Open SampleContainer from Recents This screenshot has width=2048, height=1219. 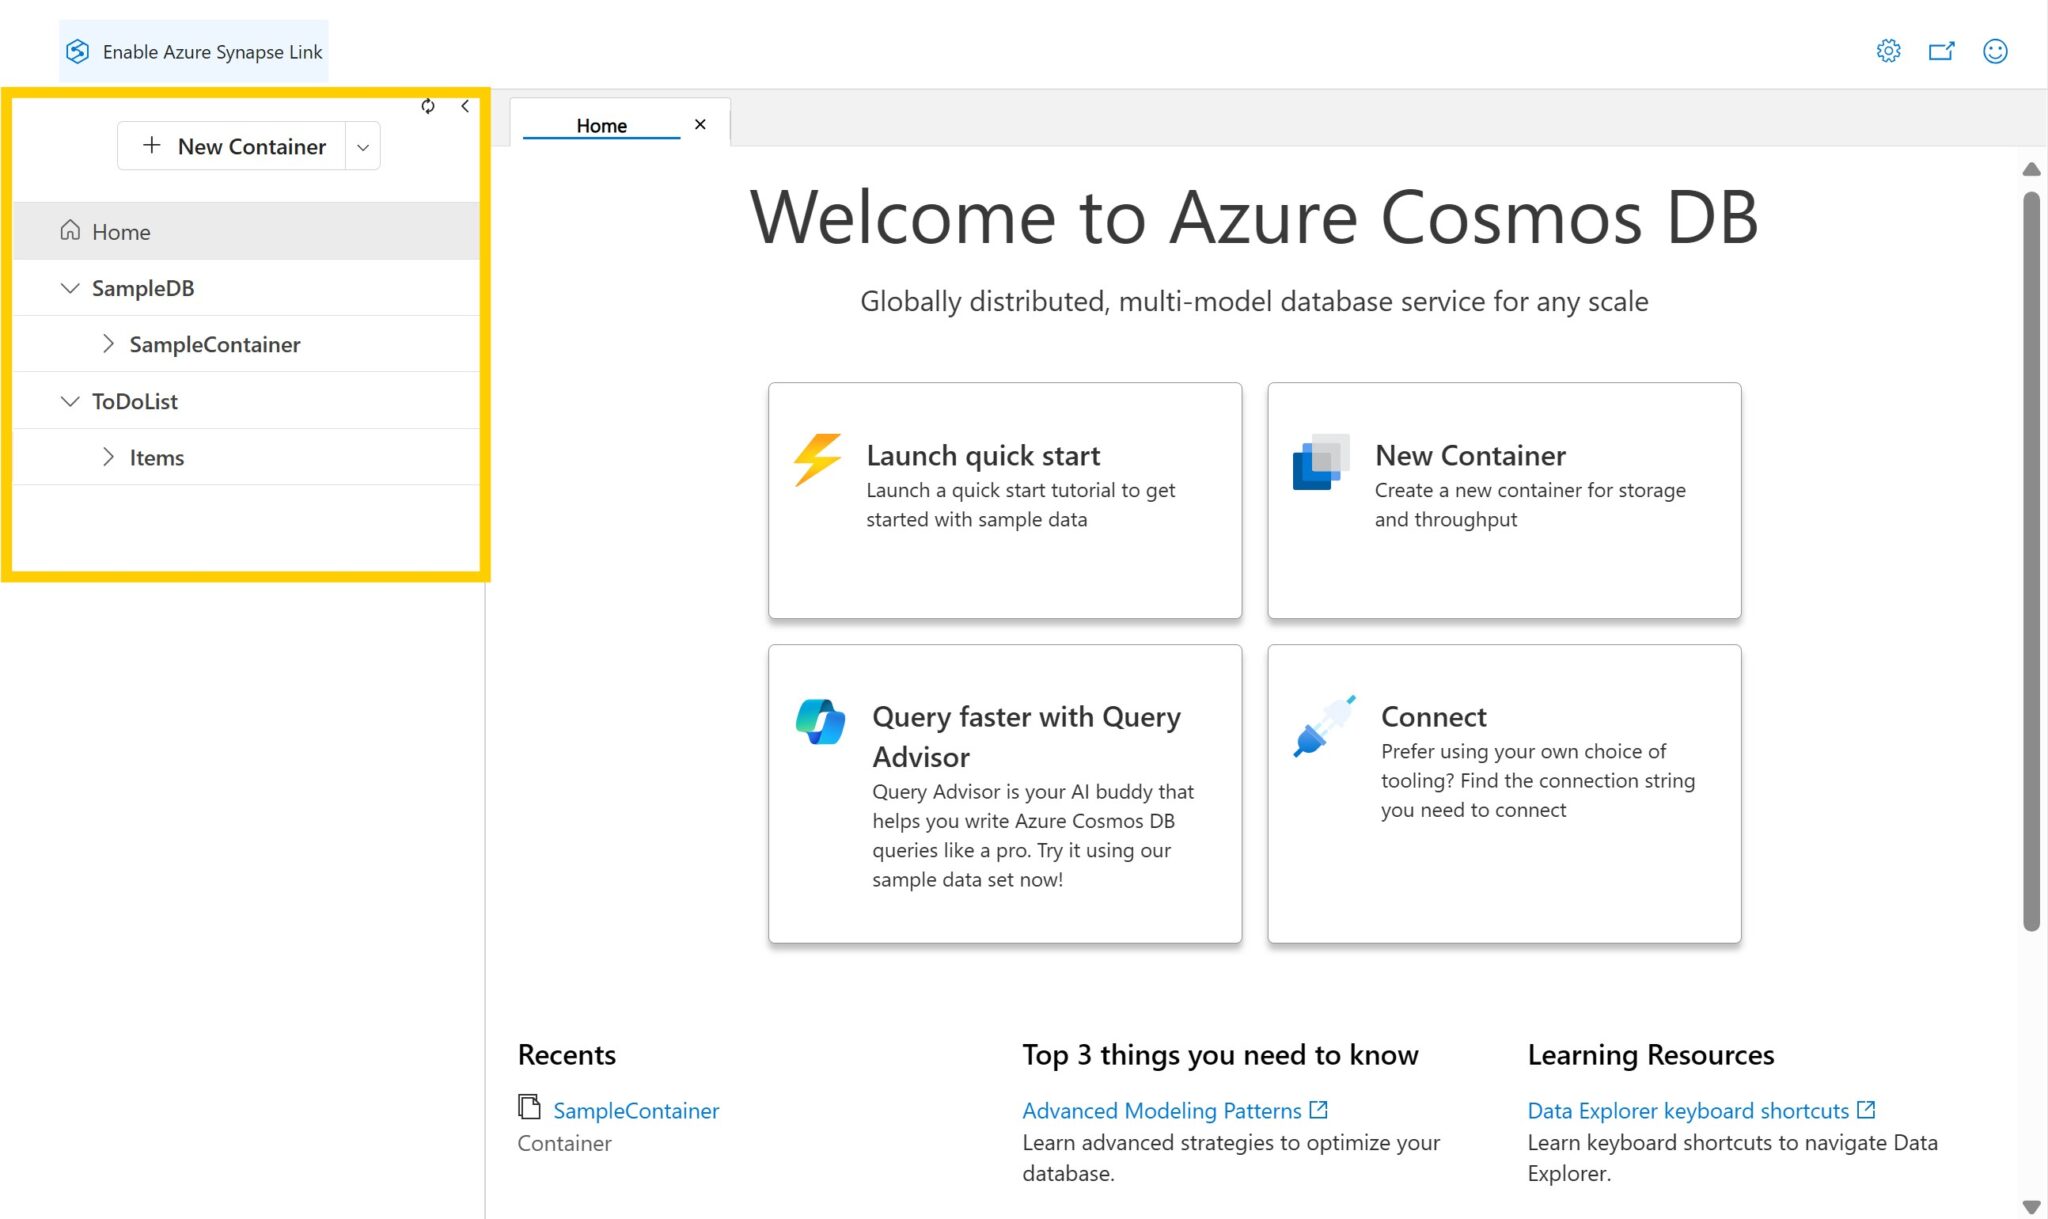point(636,1110)
